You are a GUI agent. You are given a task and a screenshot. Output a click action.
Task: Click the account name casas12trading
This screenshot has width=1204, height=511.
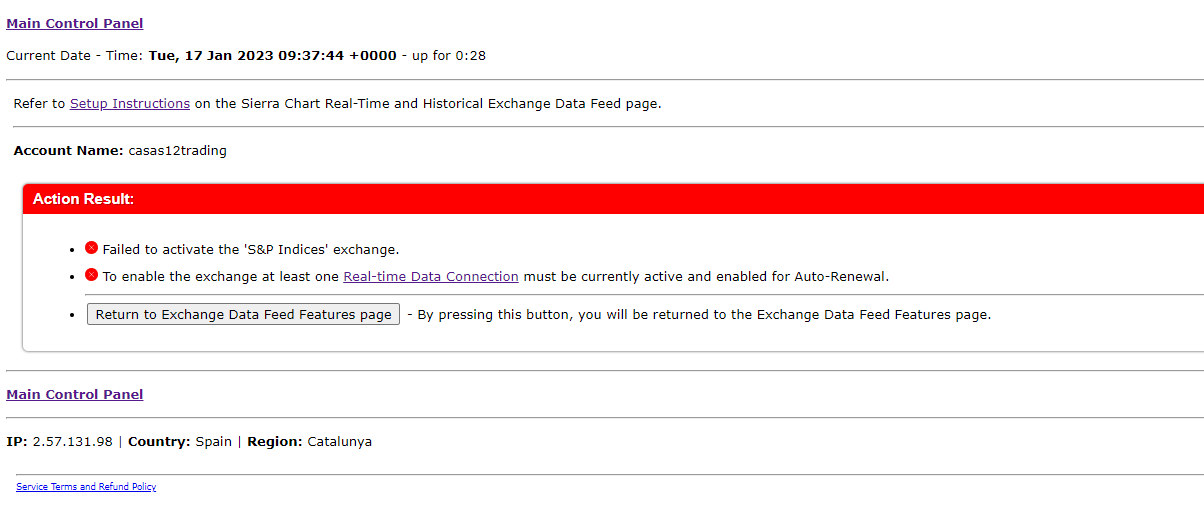pos(178,151)
